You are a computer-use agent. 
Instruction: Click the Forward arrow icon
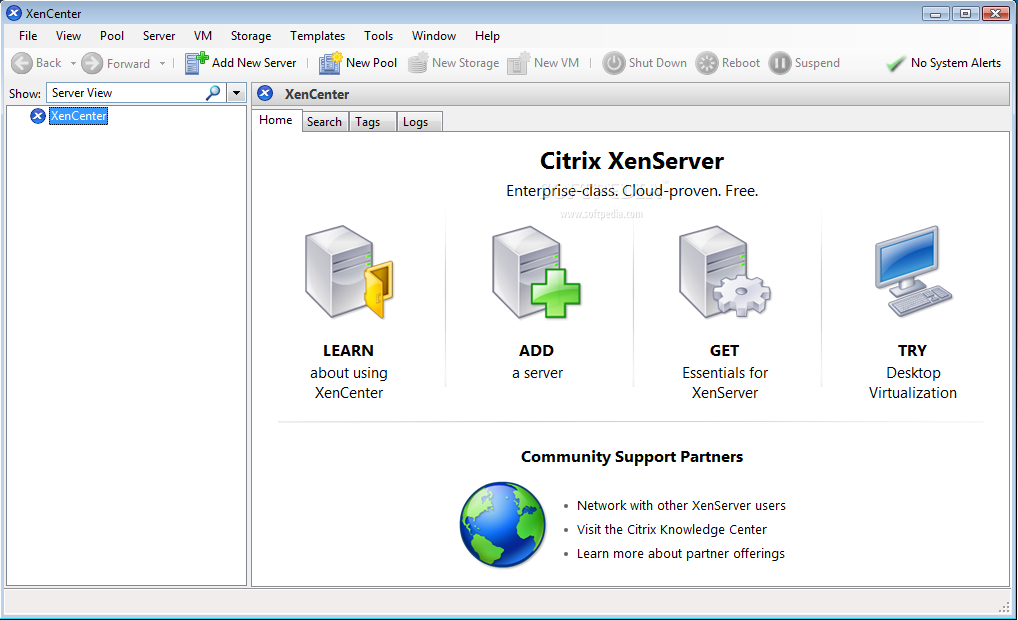(x=92, y=63)
